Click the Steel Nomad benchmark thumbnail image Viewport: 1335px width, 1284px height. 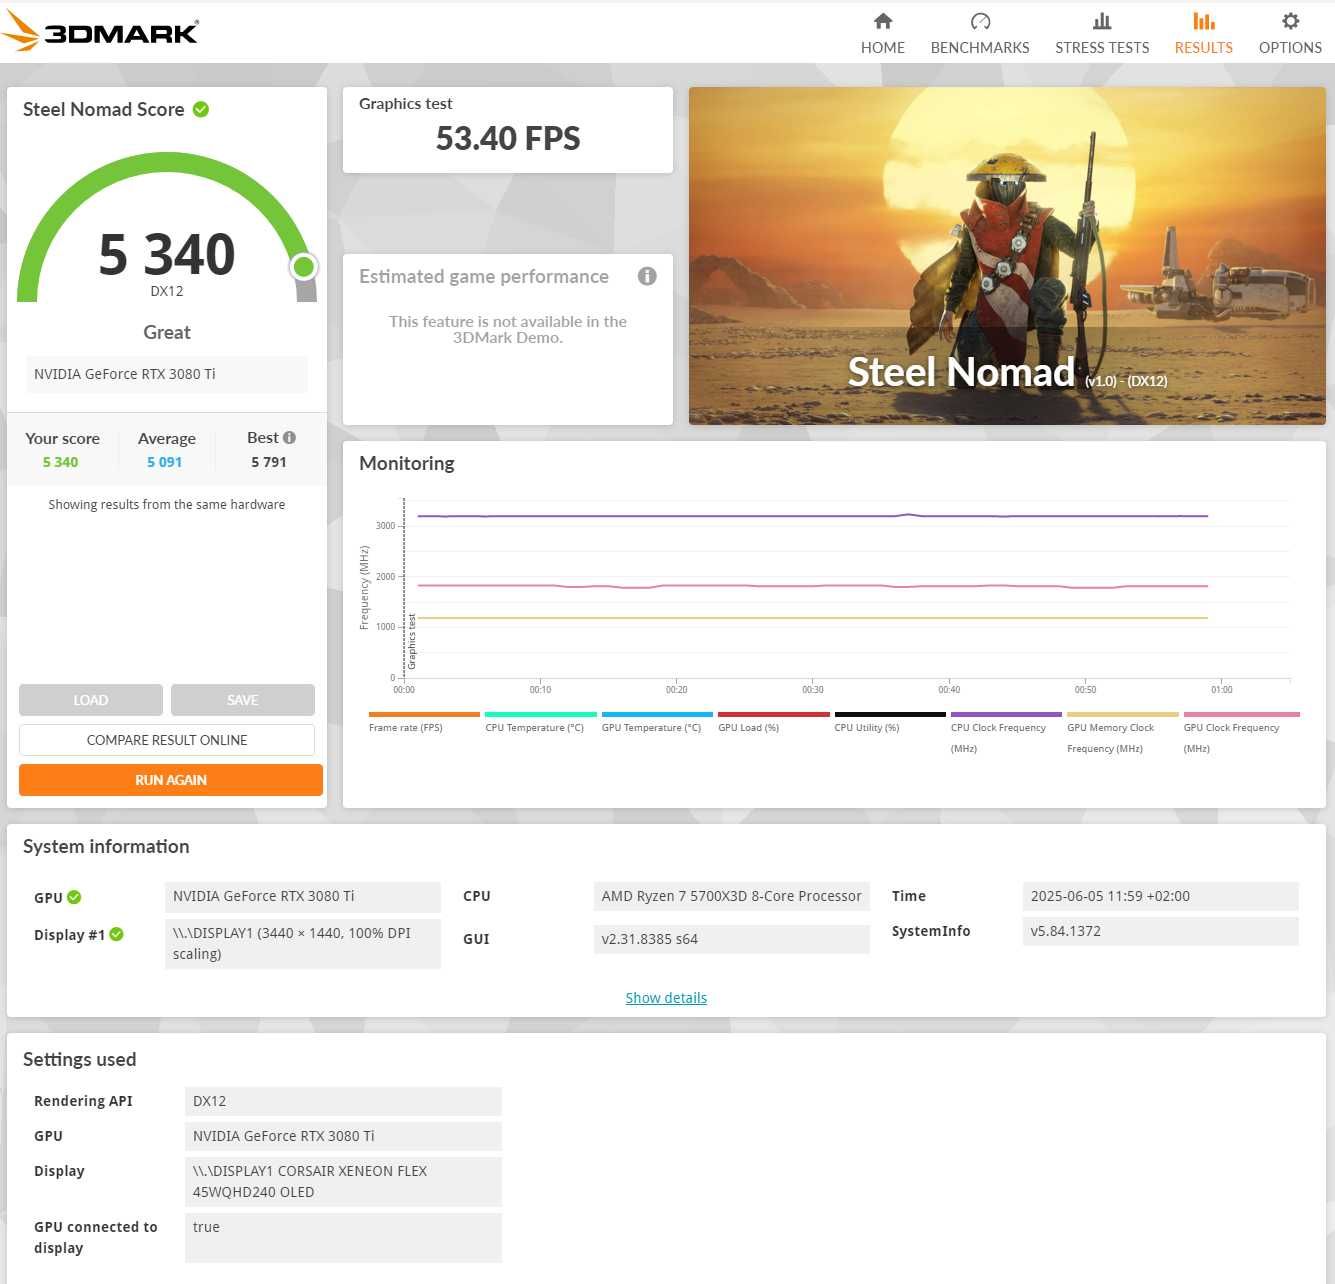tap(1007, 256)
